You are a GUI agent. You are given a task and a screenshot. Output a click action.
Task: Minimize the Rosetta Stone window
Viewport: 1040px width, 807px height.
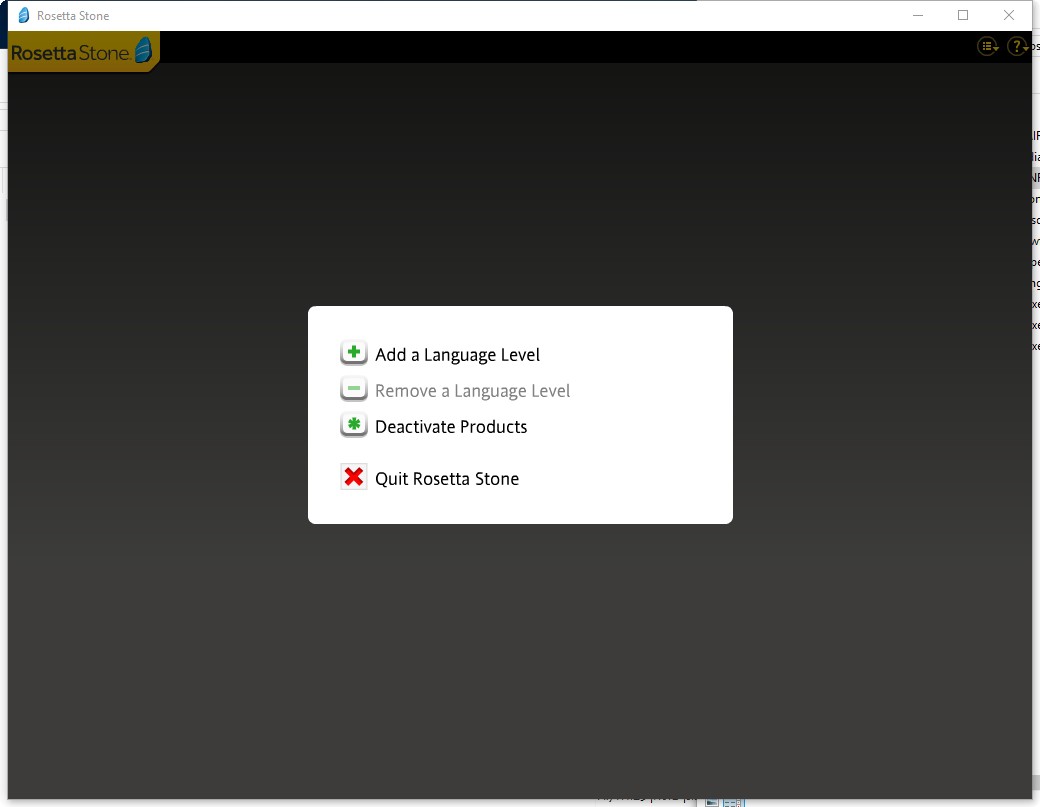[x=918, y=15]
